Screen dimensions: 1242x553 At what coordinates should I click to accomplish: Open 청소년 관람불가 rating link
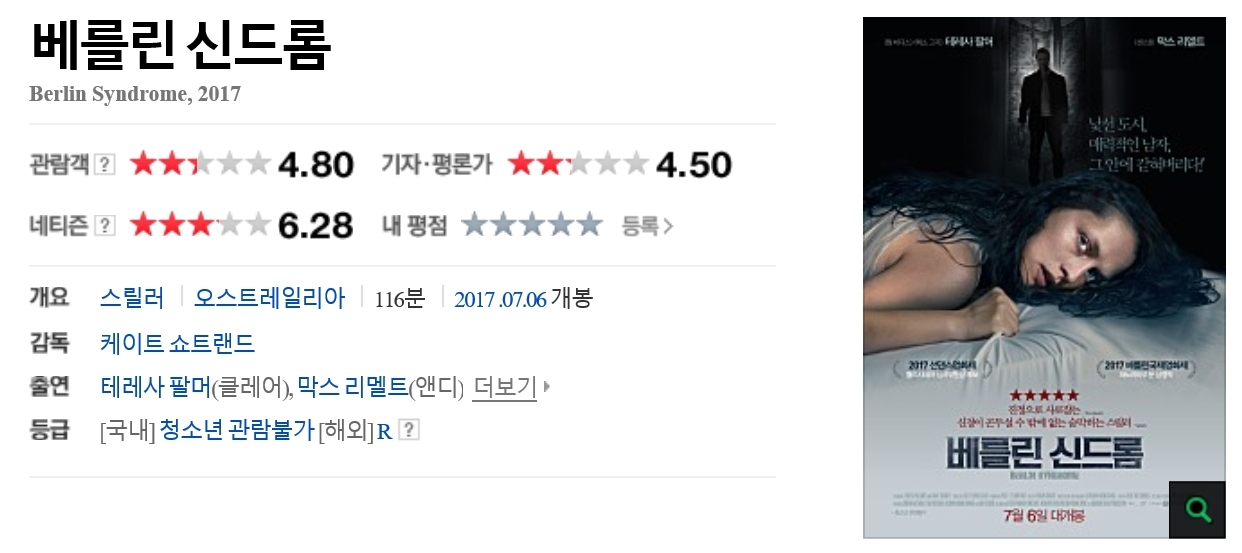click(237, 430)
